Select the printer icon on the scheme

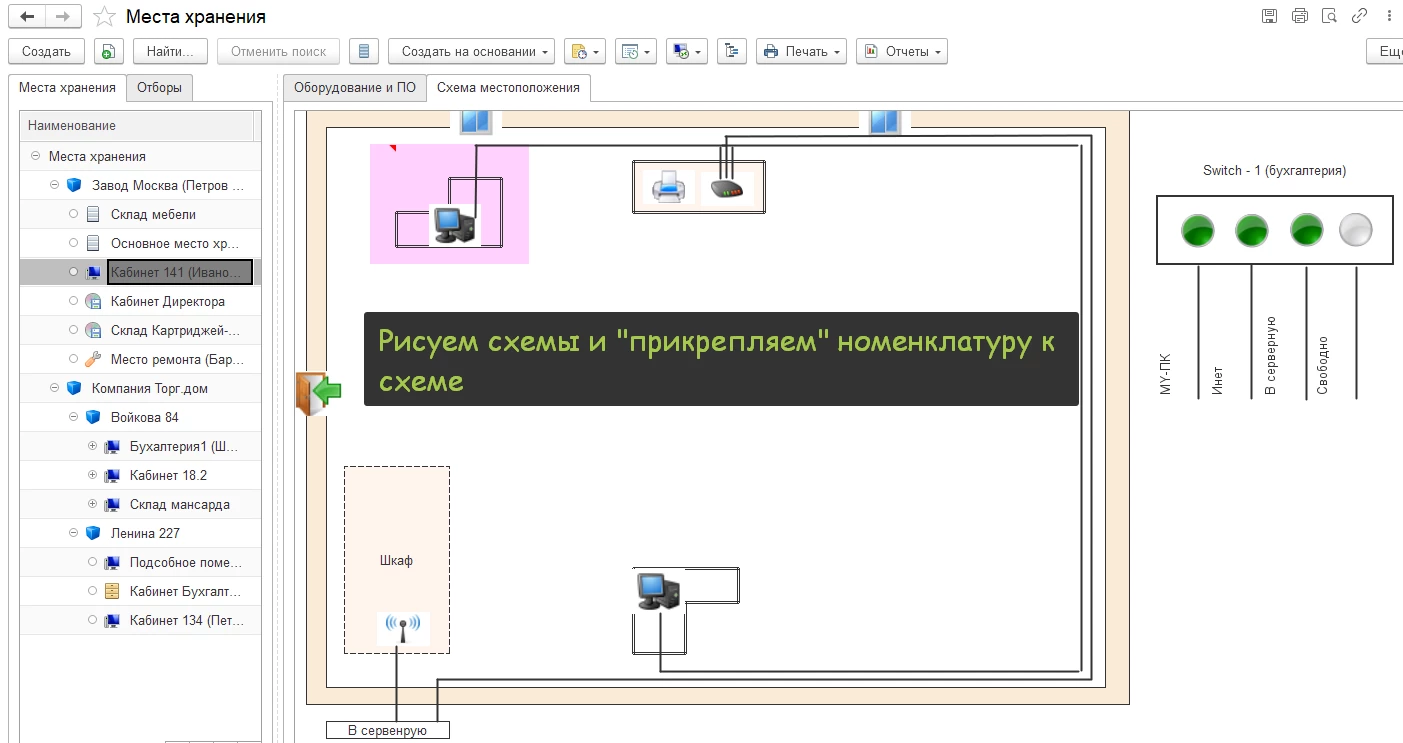[667, 187]
